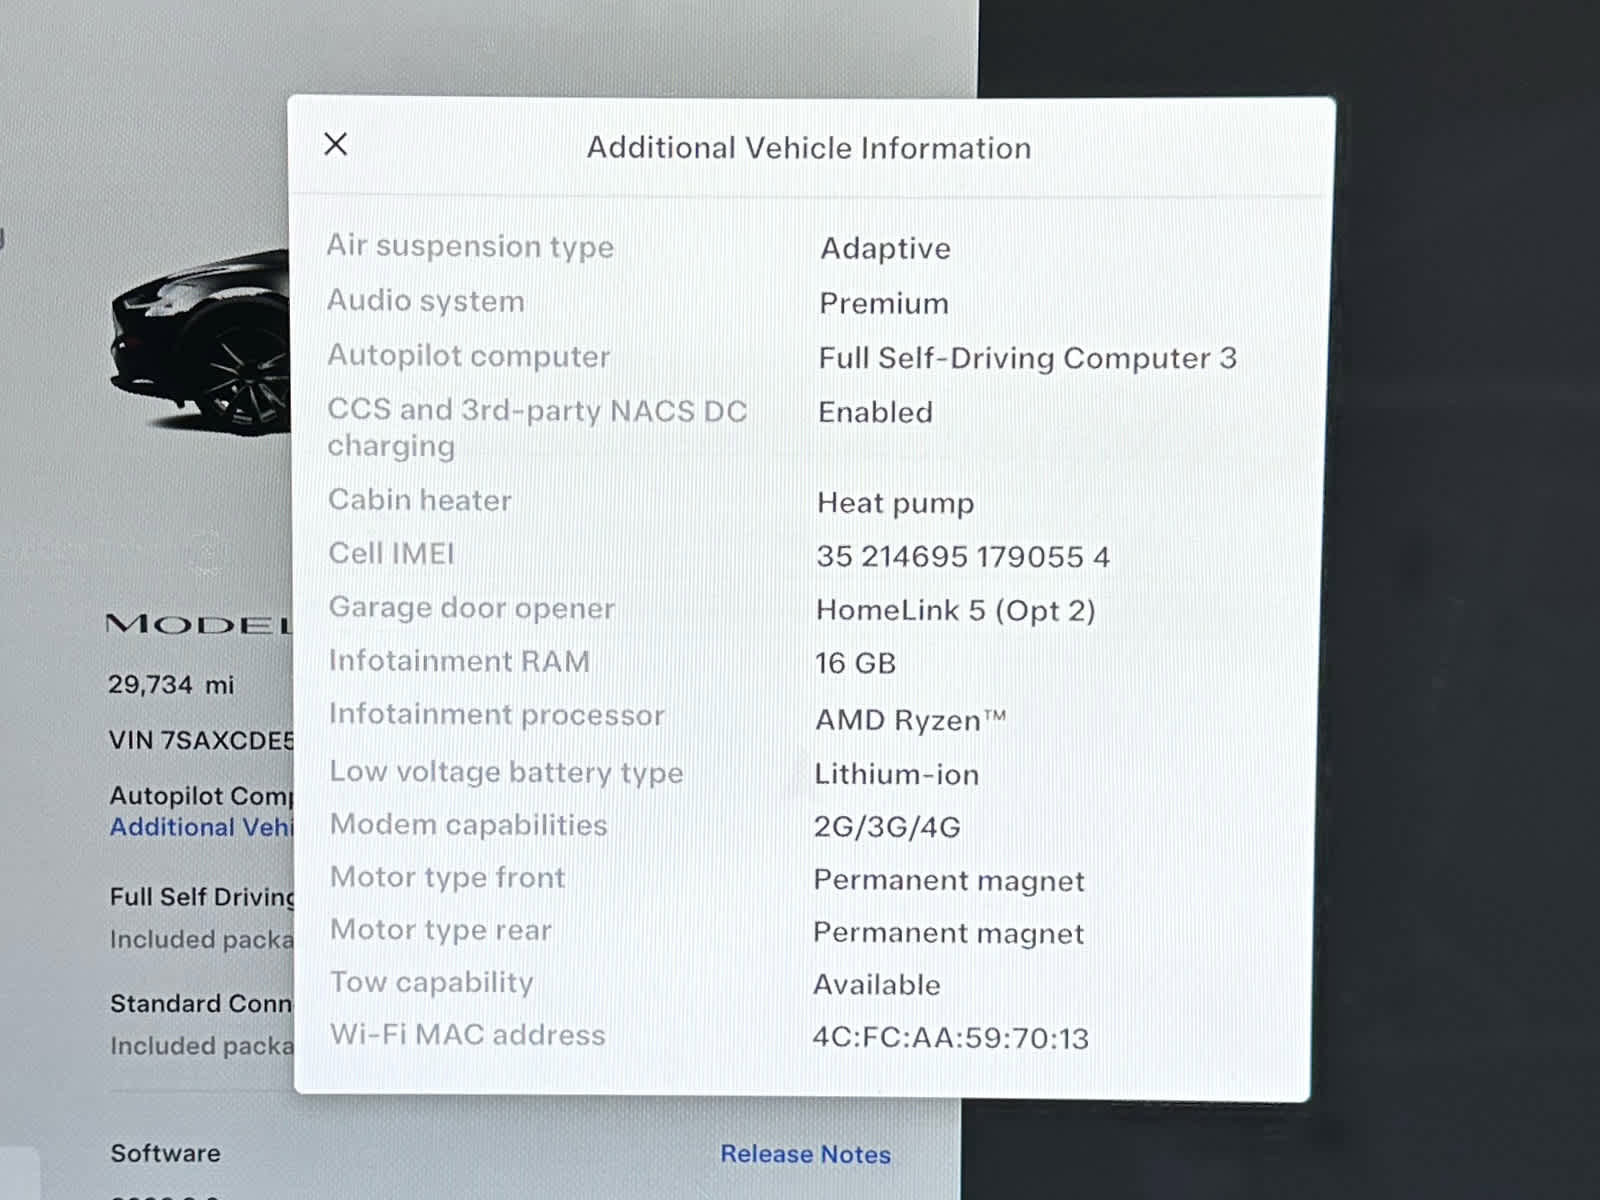Select the 'Infotainment processor' label
The height and width of the screenshot is (1200, 1600).
tap(497, 715)
